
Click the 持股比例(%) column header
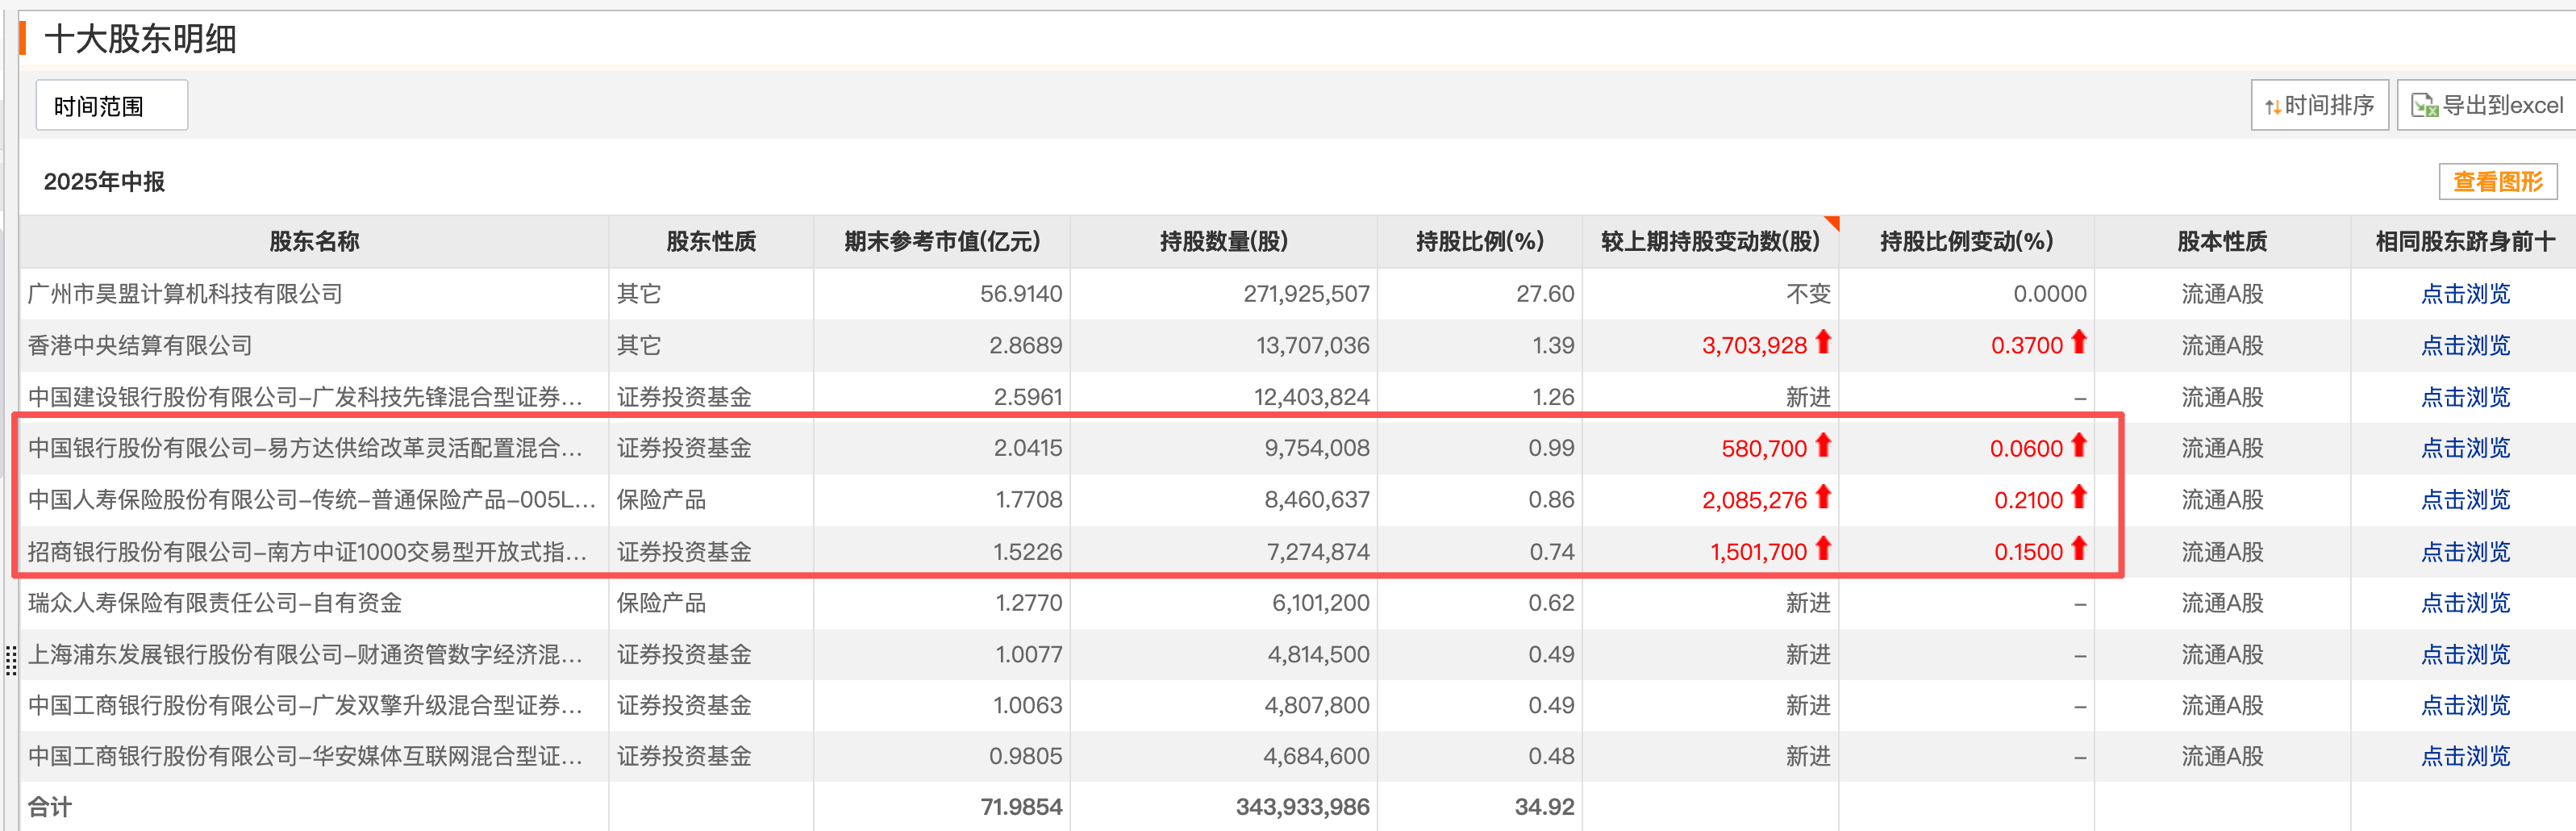click(1480, 241)
